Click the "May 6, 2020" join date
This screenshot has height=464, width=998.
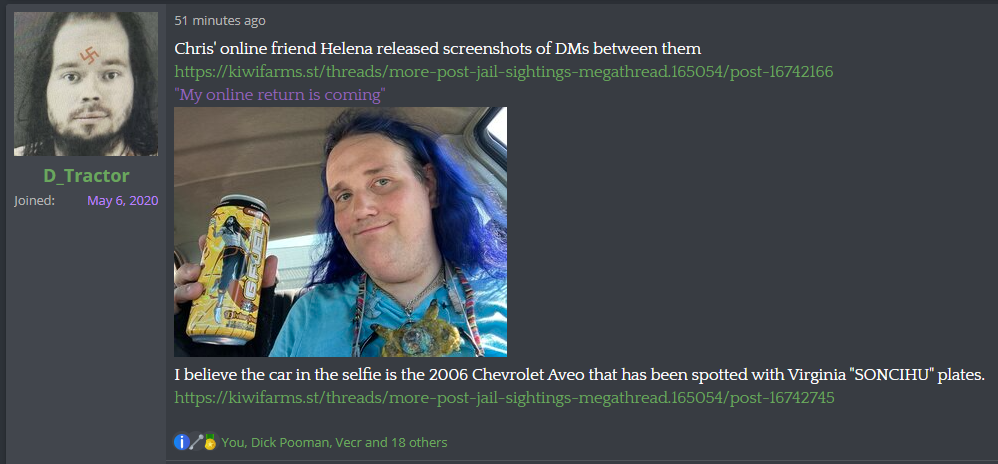click(122, 201)
